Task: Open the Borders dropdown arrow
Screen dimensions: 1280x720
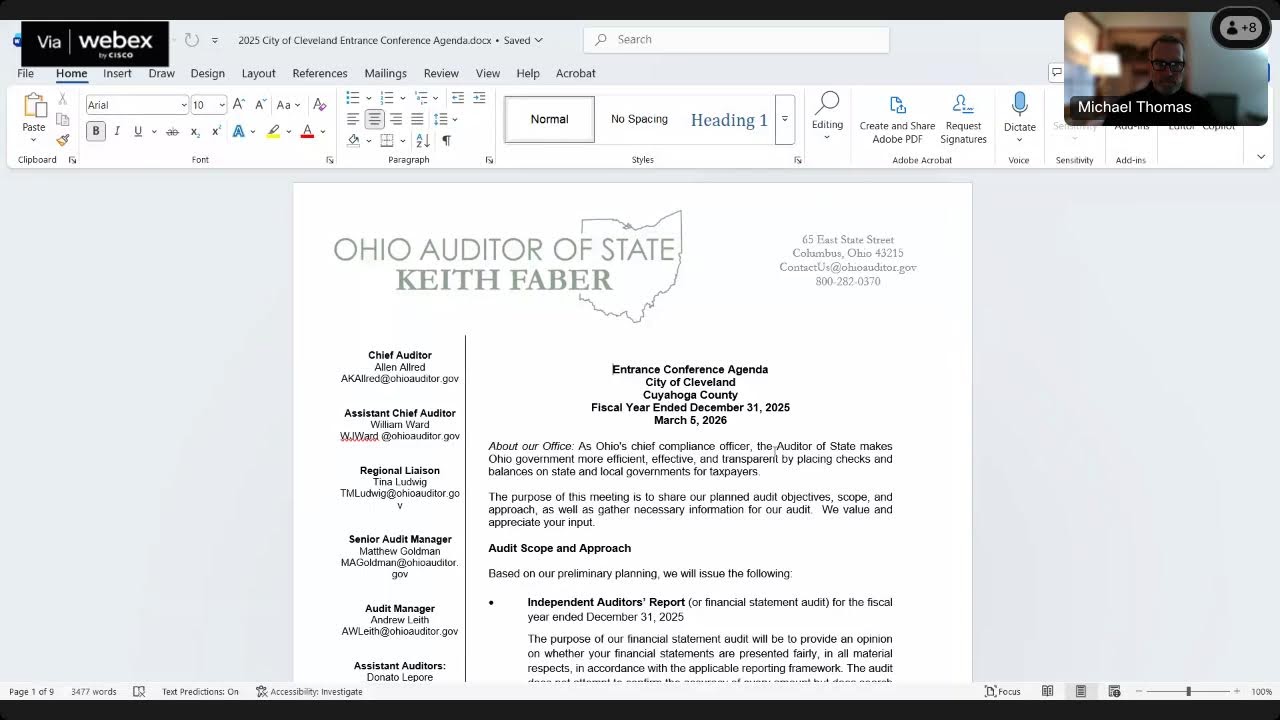Action: point(401,141)
